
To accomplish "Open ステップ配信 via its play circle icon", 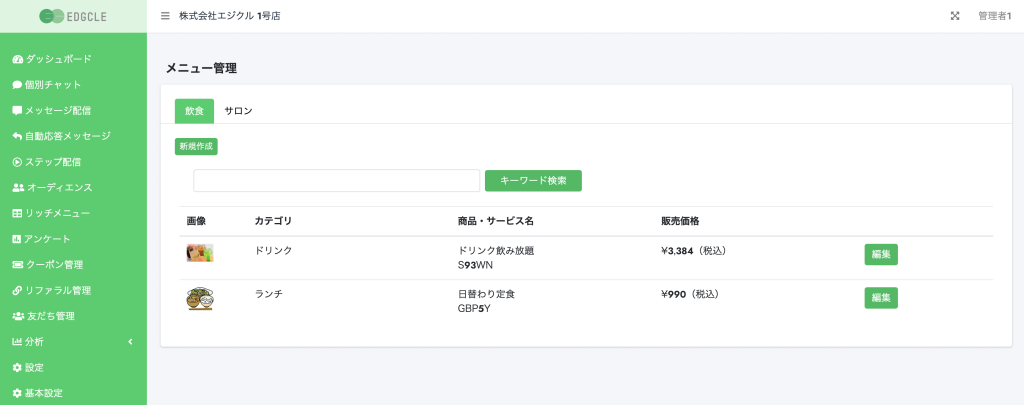I will pyautogui.click(x=18, y=162).
